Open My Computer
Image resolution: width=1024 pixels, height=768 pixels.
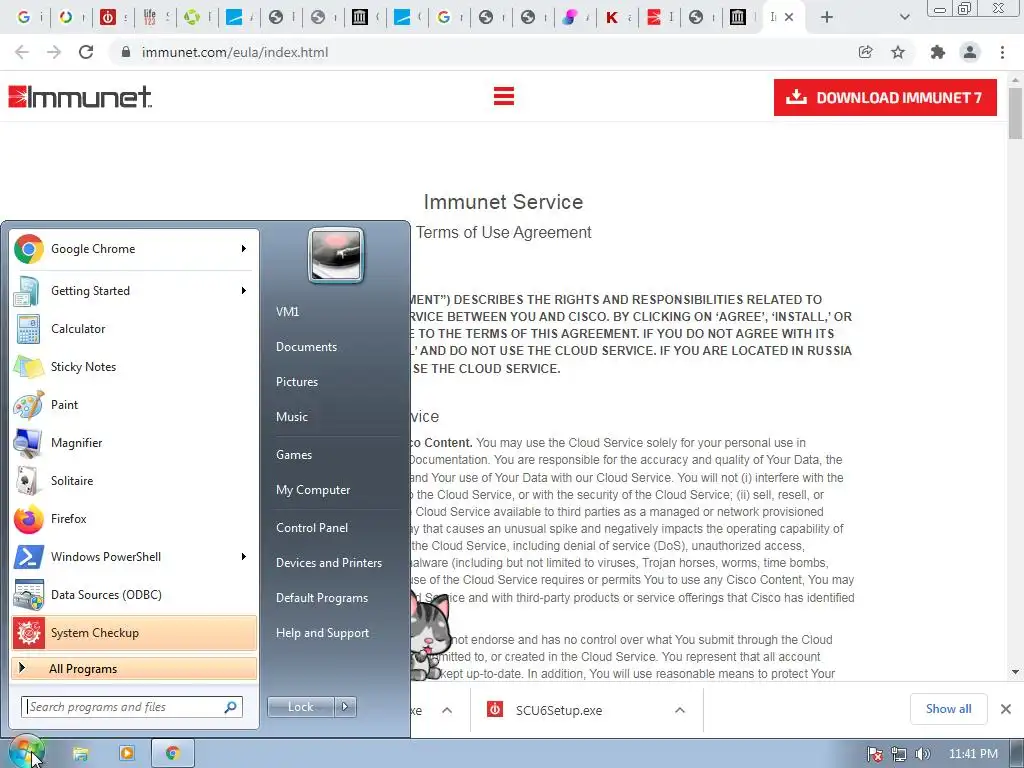313,490
